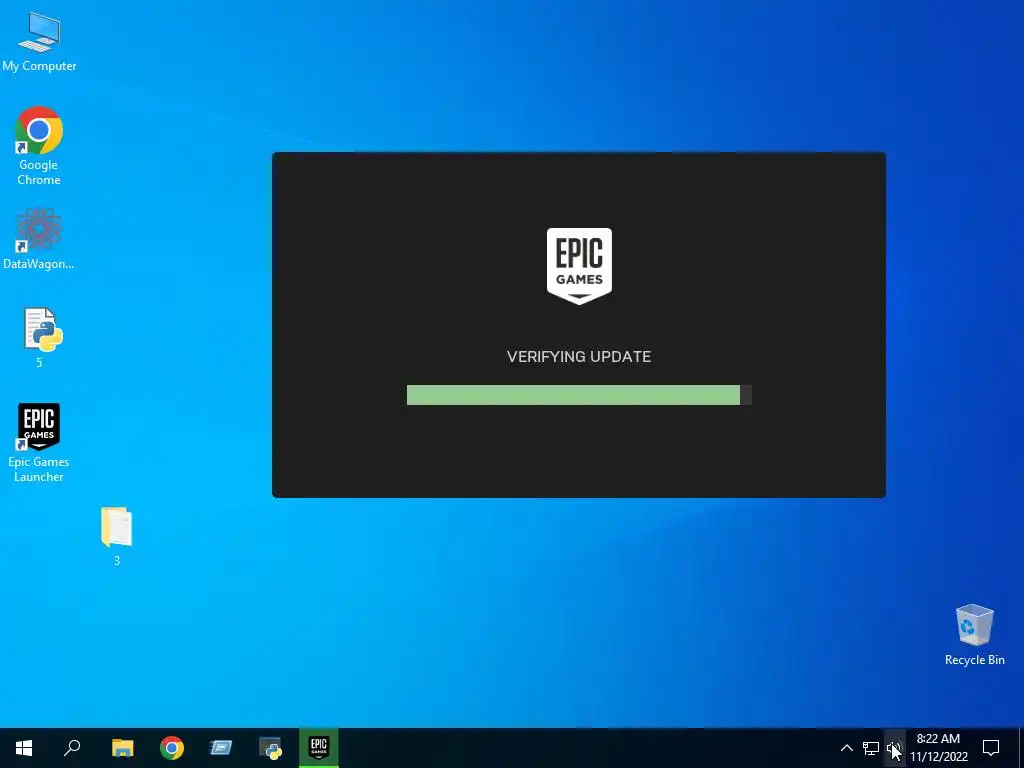Viewport: 1024px width, 768px height.
Task: Select the Python file named 5
Action: tap(42, 337)
